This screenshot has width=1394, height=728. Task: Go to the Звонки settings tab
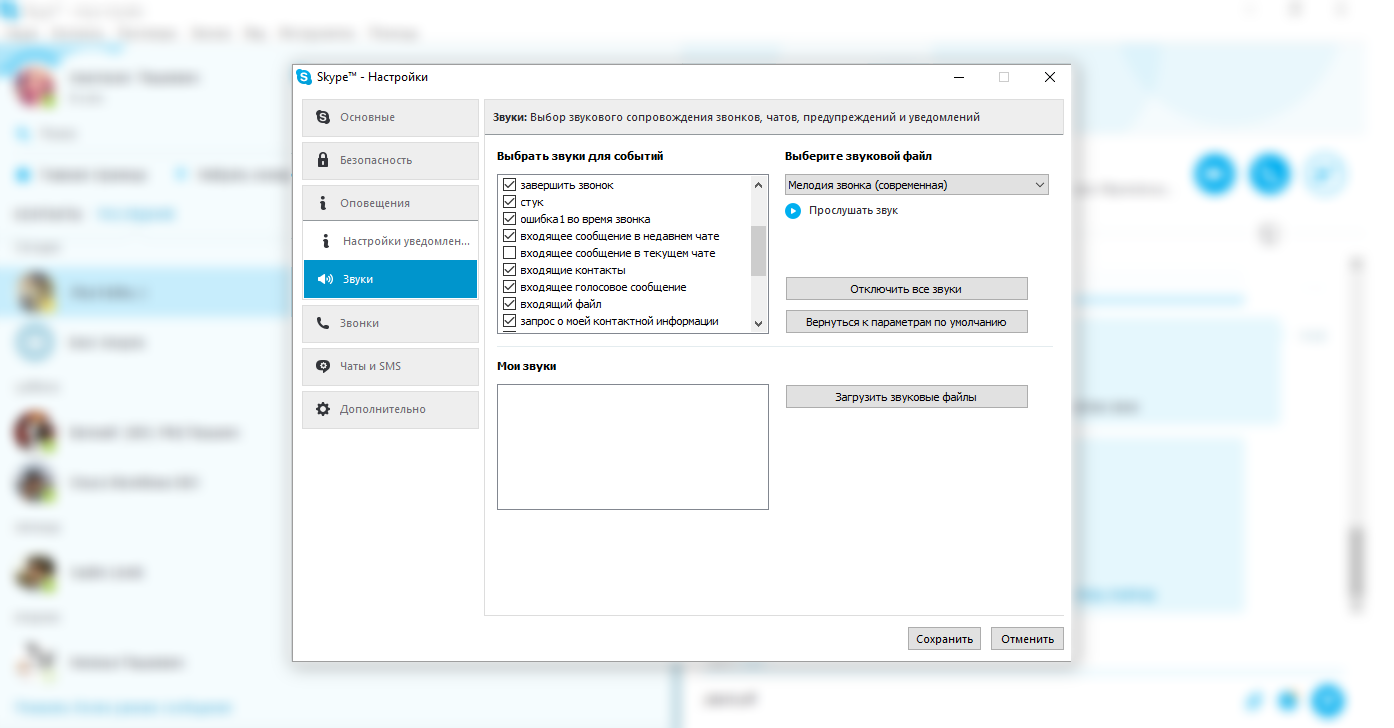pyautogui.click(x=391, y=323)
